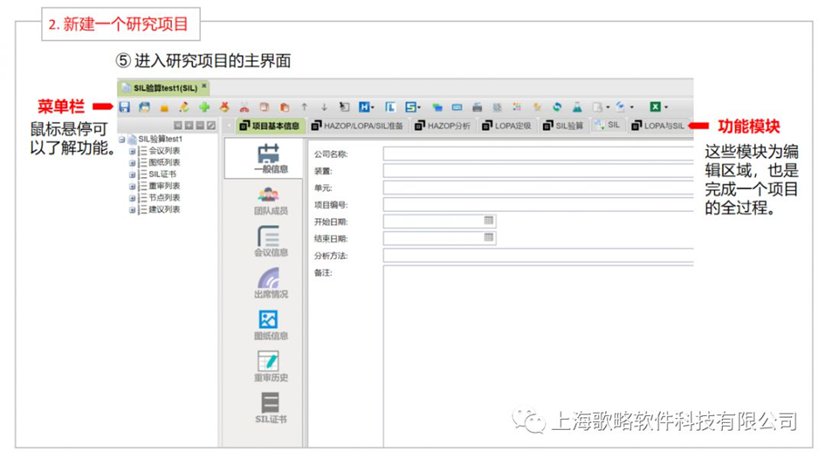Image resolution: width=825 pixels, height=458 pixels.
Task: Click the green refresh arrows icon
Action: (x=557, y=107)
